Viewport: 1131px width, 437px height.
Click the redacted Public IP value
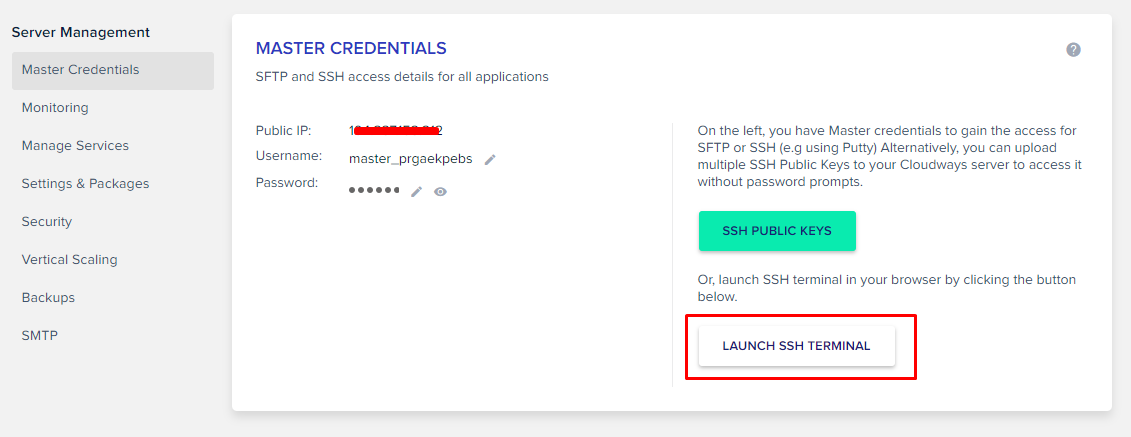(396, 130)
